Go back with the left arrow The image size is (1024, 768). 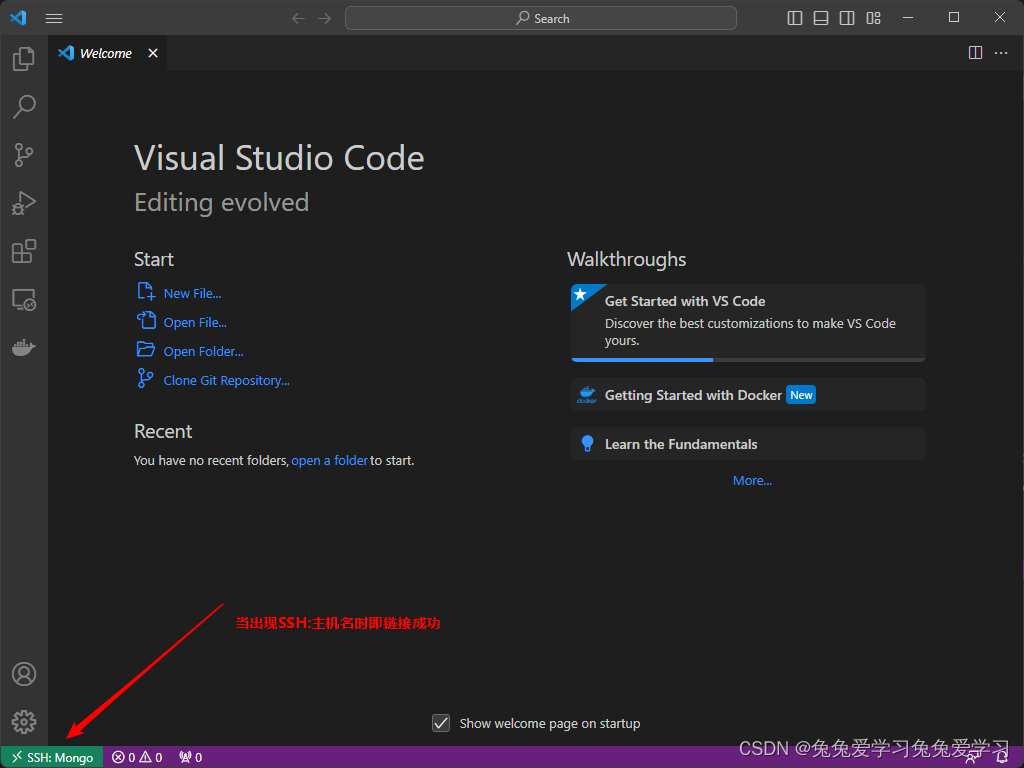point(298,18)
